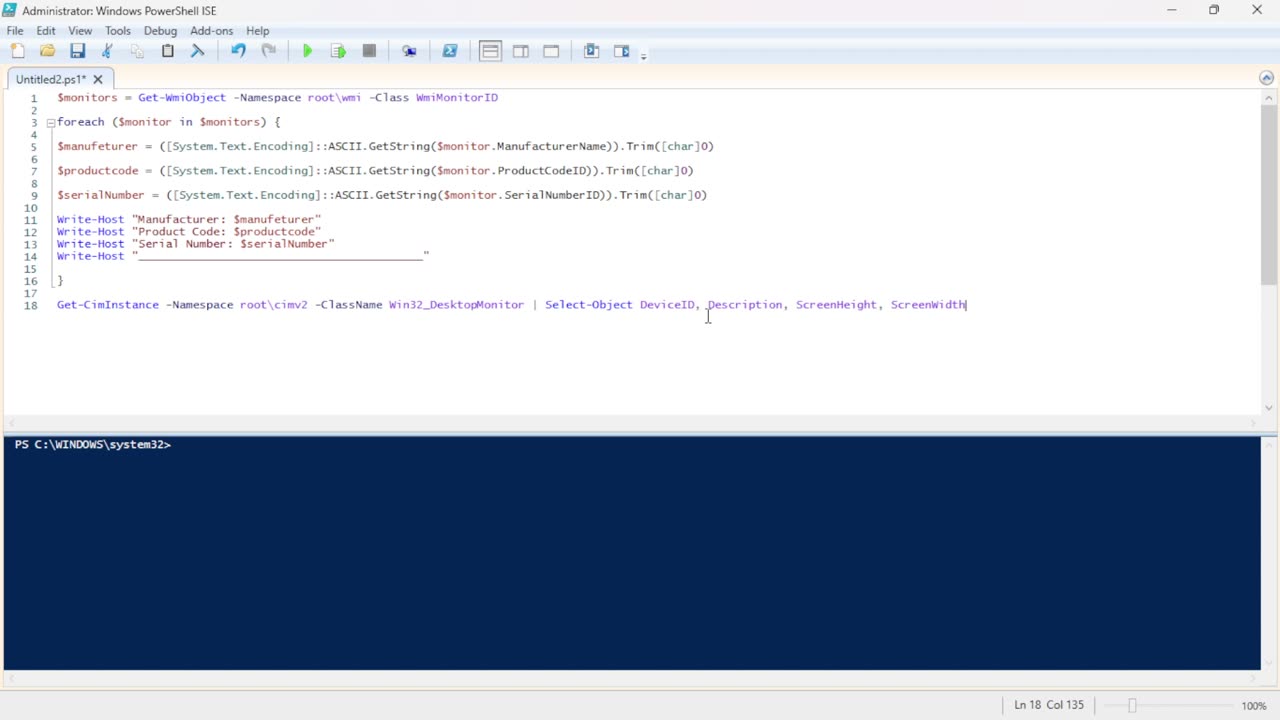Restore down the PowerShell ISE window

click(1214, 10)
